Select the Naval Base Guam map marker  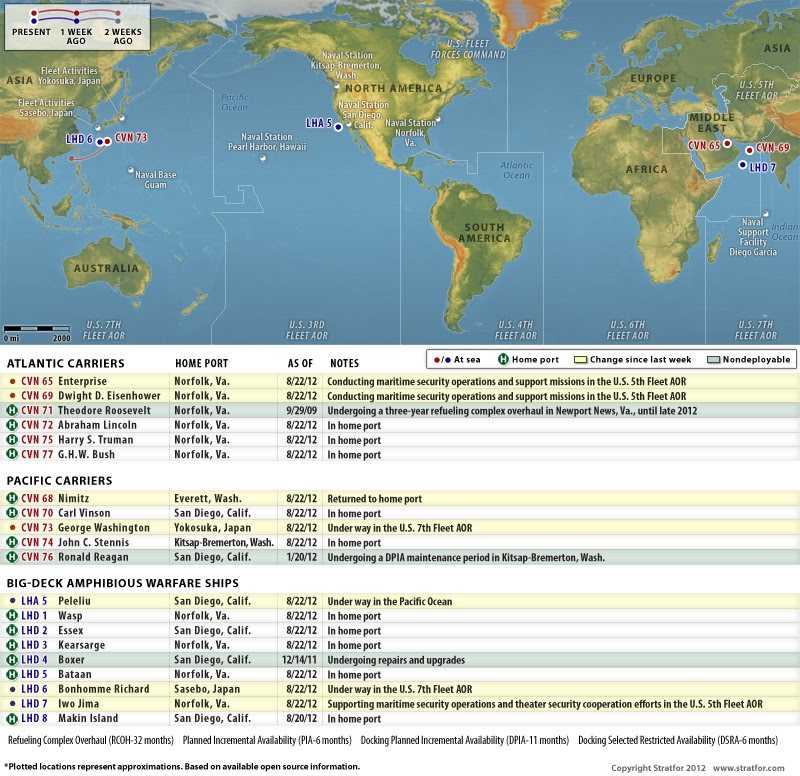point(129,170)
